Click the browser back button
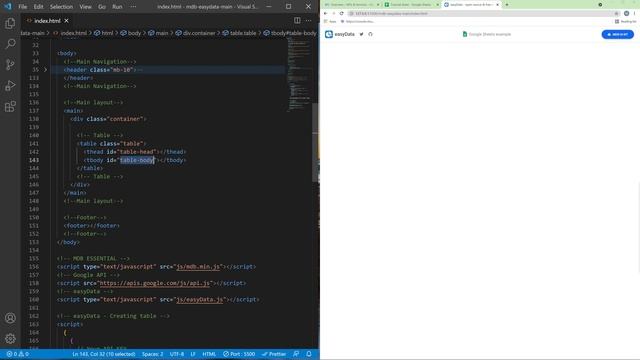Screen dimensions: 640x360 pos(325,13)
